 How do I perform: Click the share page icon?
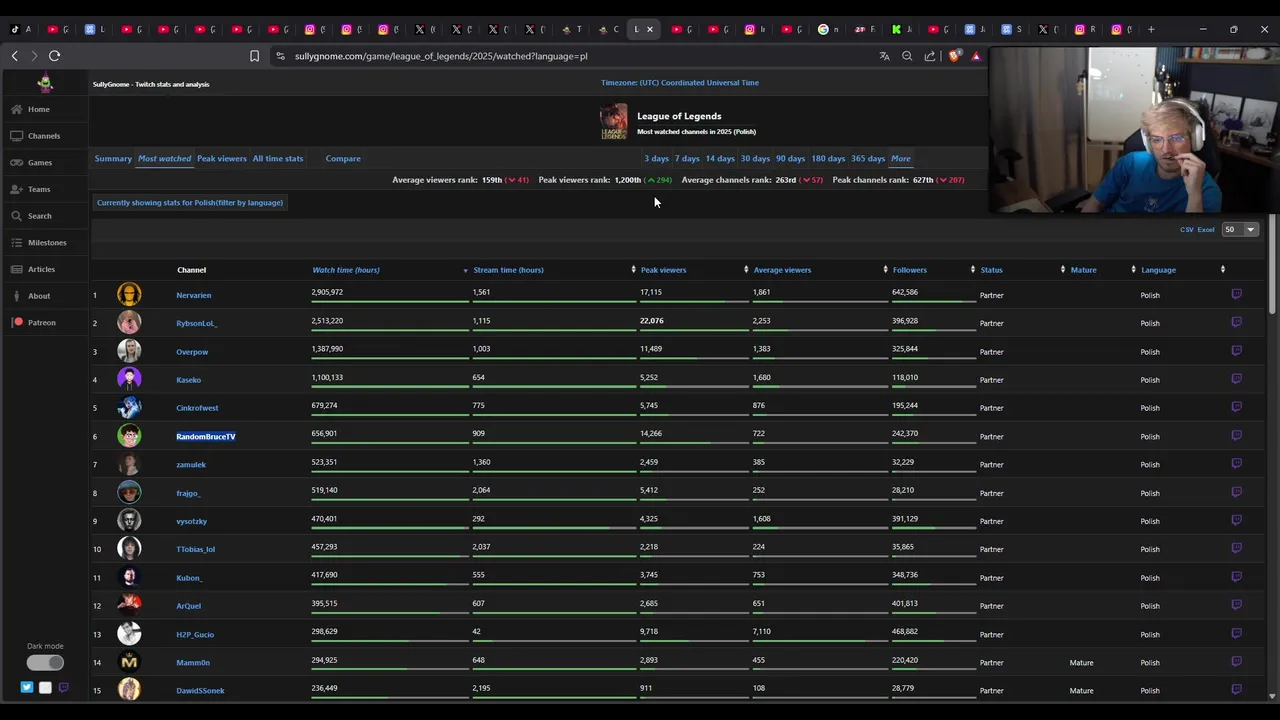tap(930, 56)
